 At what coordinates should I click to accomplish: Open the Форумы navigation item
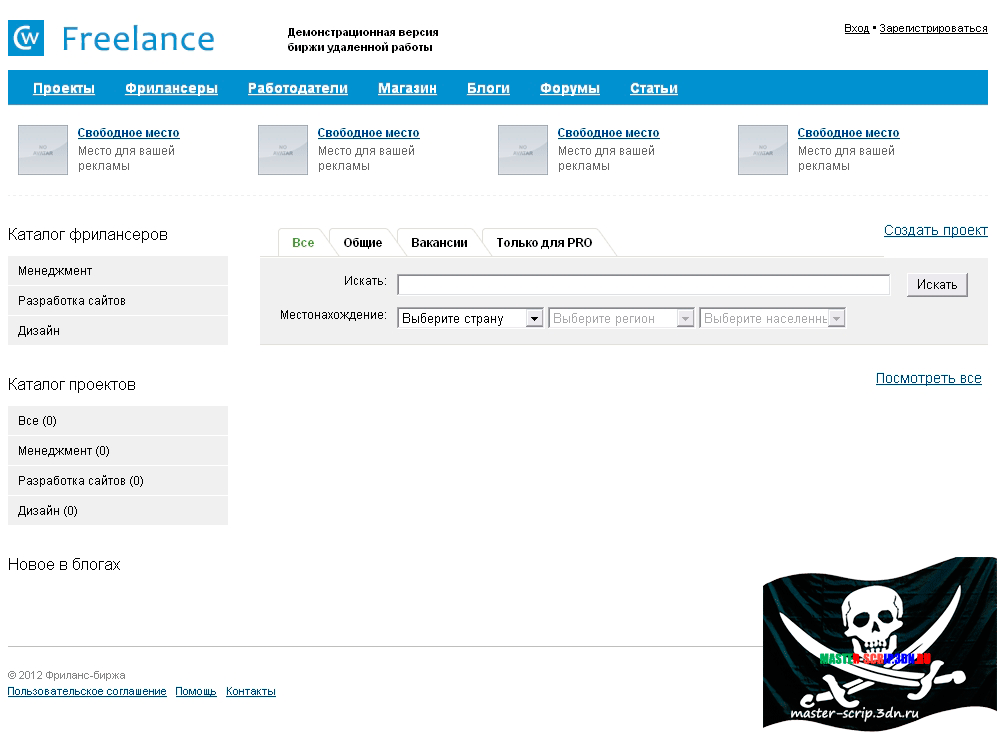pos(569,88)
